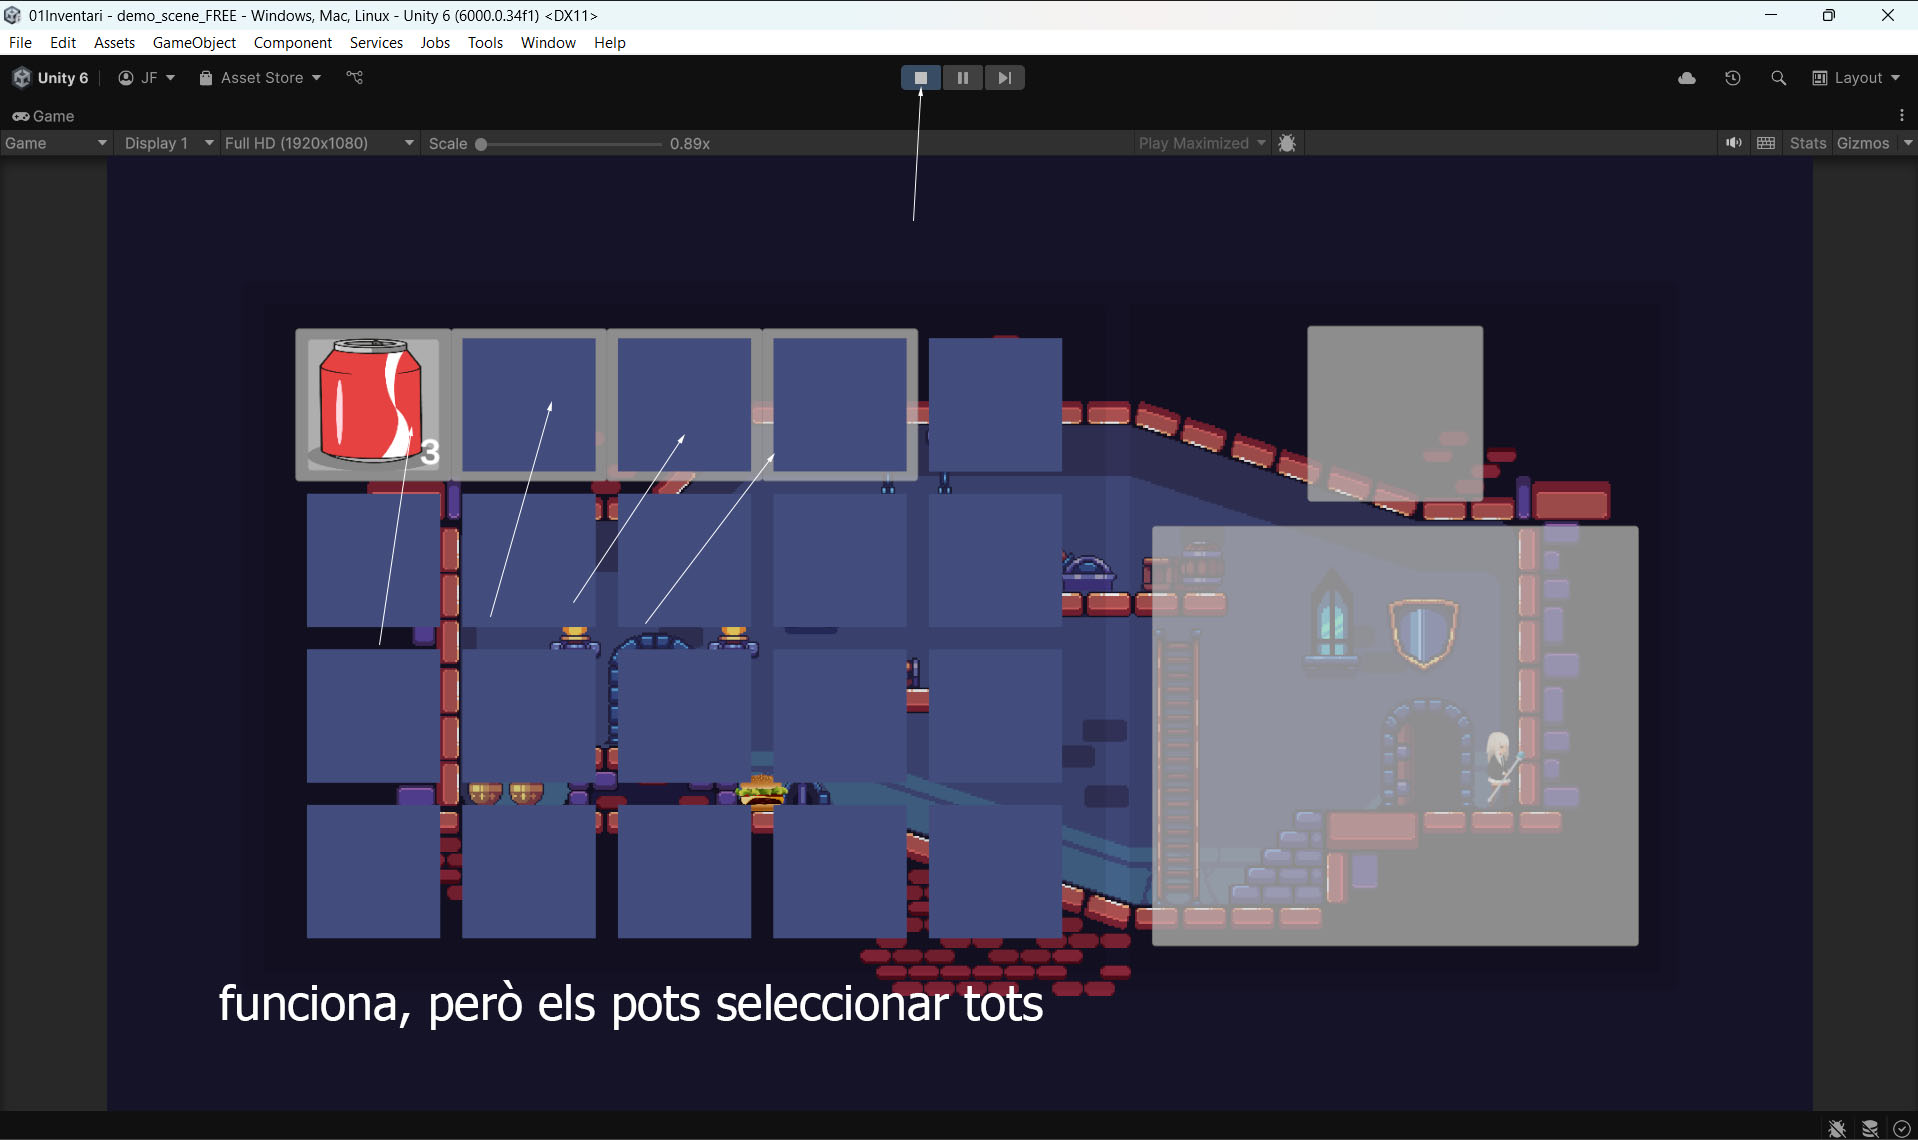Open the Unity cloud services icon
The image size is (1918, 1140).
[1686, 78]
